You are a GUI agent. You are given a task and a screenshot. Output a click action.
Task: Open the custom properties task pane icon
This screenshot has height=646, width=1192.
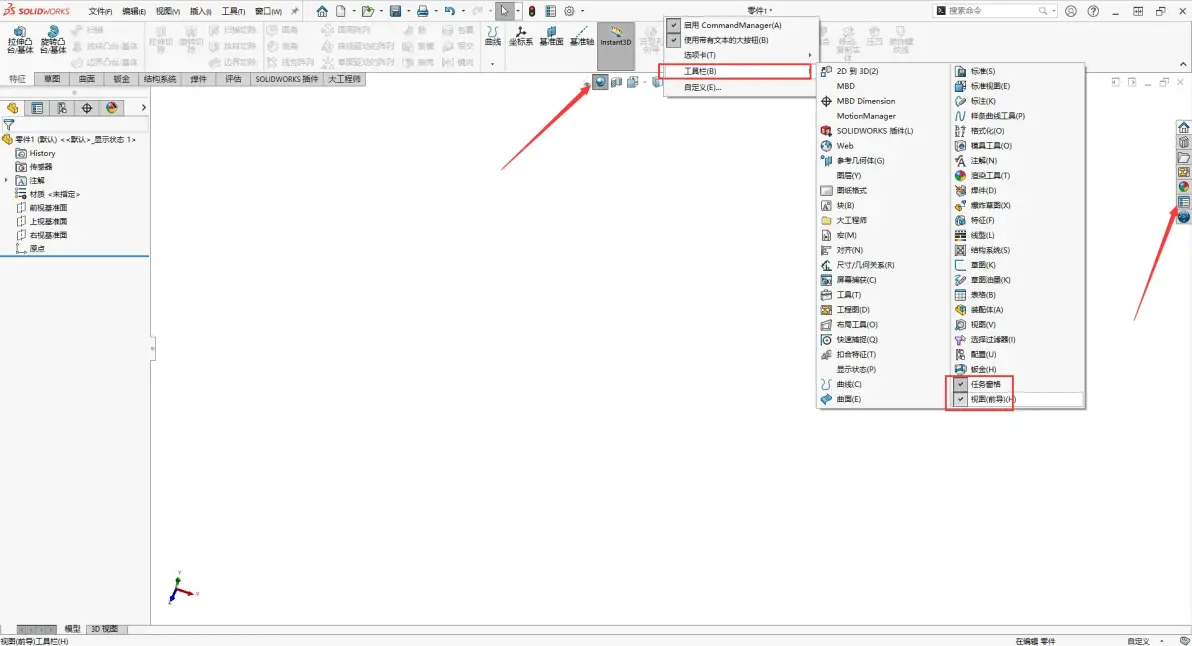1184,201
